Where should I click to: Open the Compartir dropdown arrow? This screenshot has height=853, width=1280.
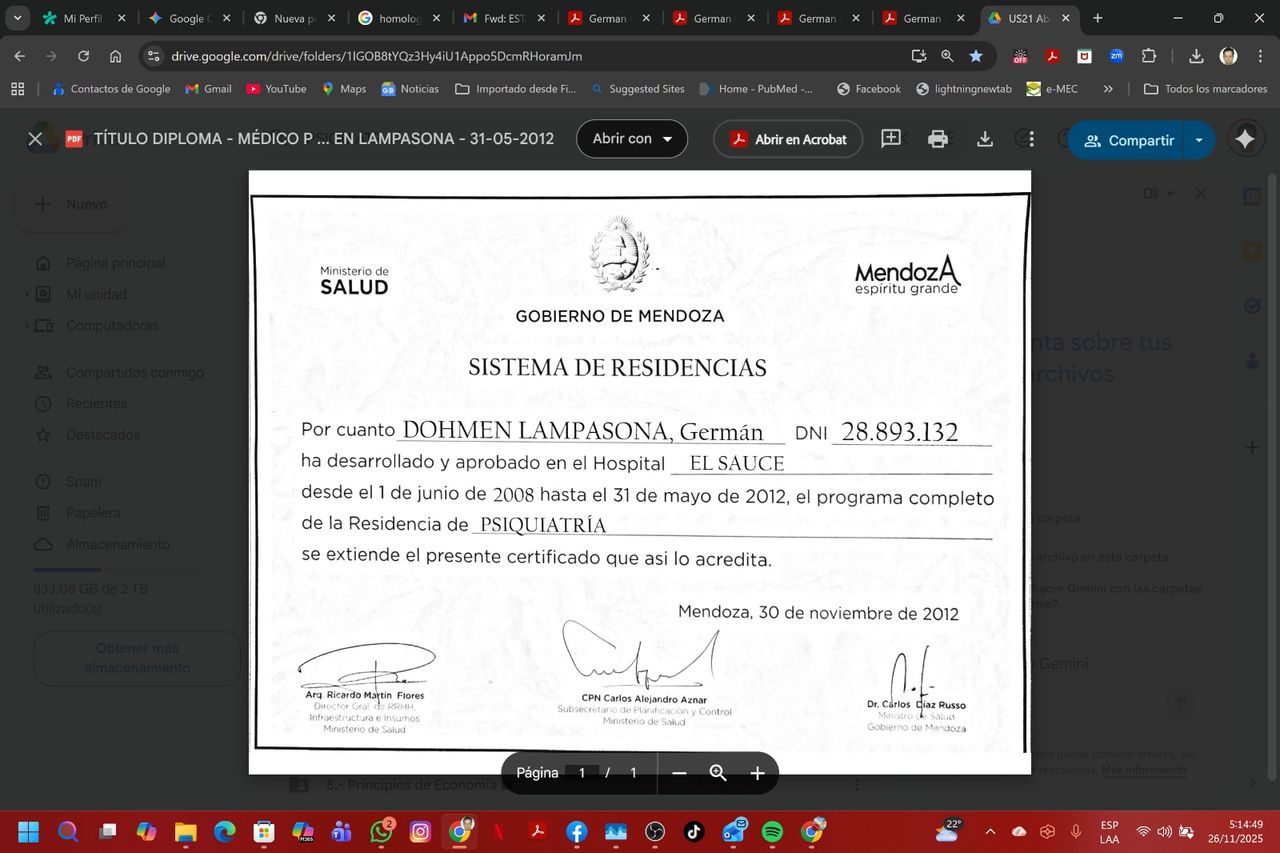click(x=1199, y=140)
